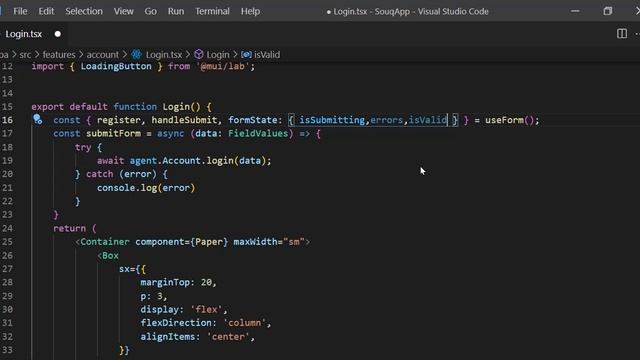640x360 pixels.
Task: Click 'Container' JSX tag
Action: coord(104,242)
